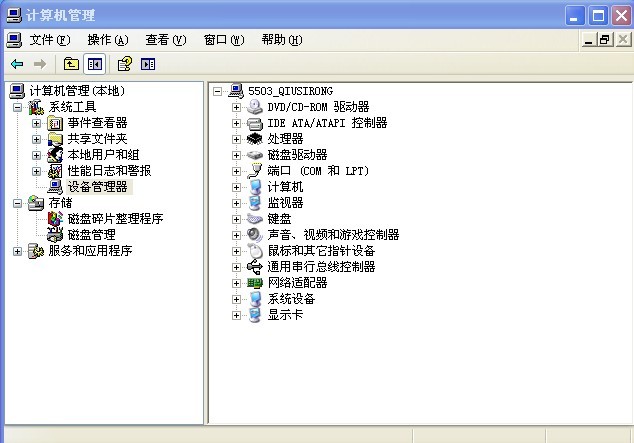Click the 声音、视频和游戏控制器 speaker icon

coord(255,235)
